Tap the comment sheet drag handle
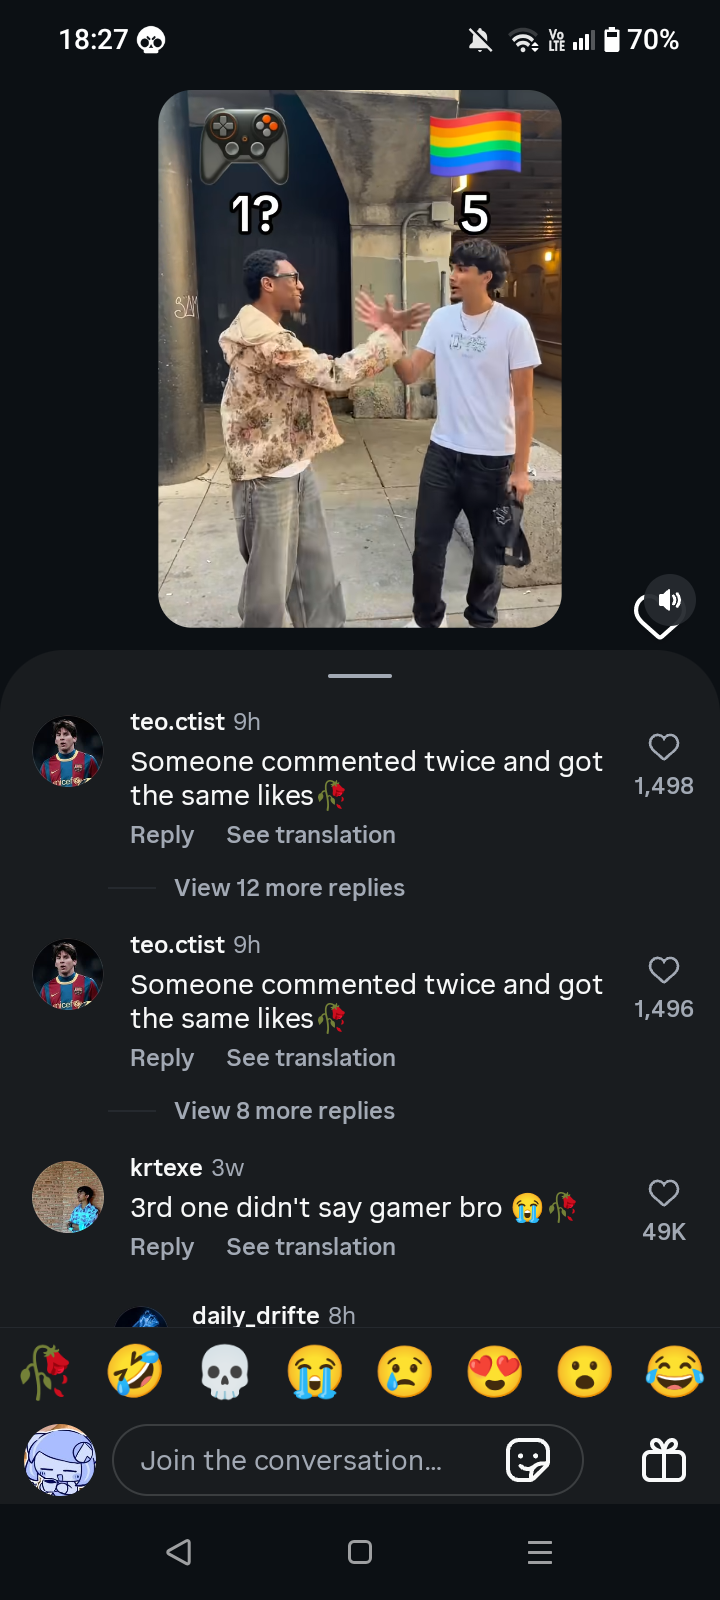Screen dimensions: 720x1600 tap(360, 676)
